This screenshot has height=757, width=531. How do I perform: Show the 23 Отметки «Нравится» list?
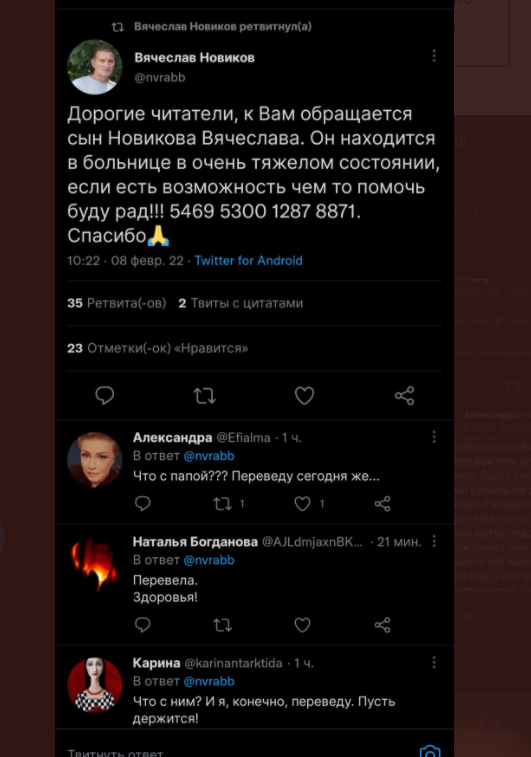click(158, 348)
